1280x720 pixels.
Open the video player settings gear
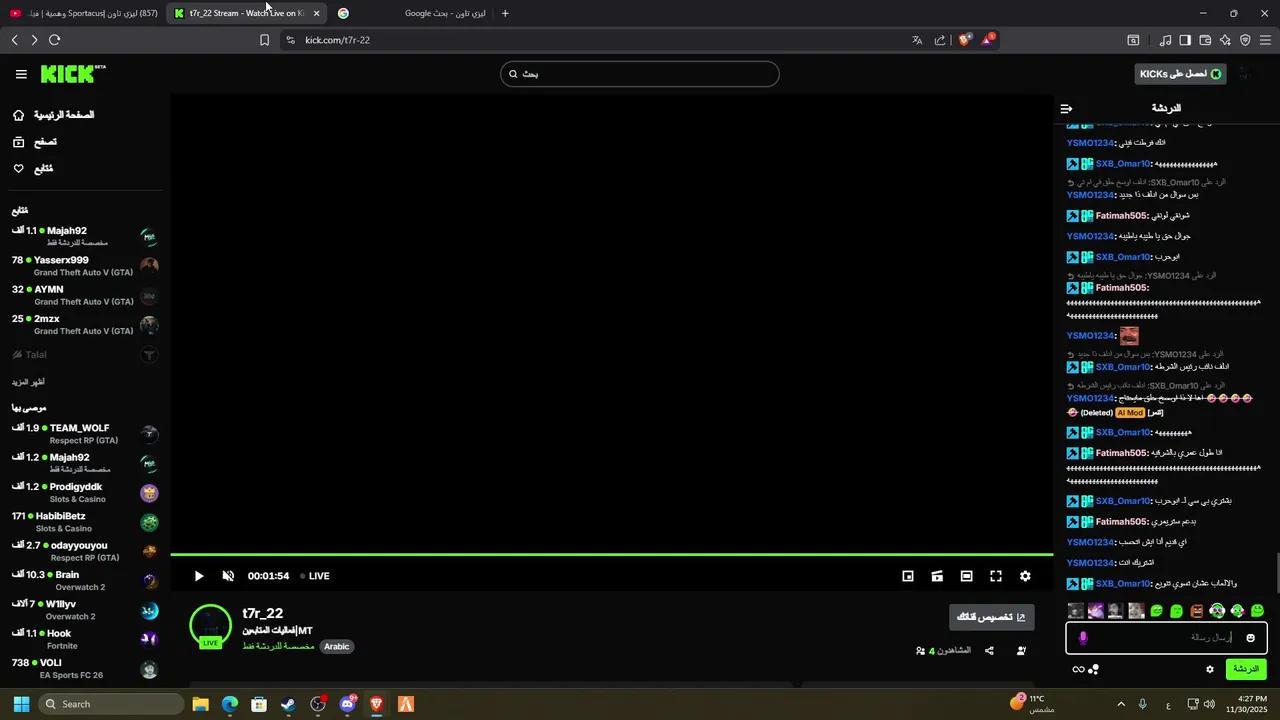click(1025, 576)
